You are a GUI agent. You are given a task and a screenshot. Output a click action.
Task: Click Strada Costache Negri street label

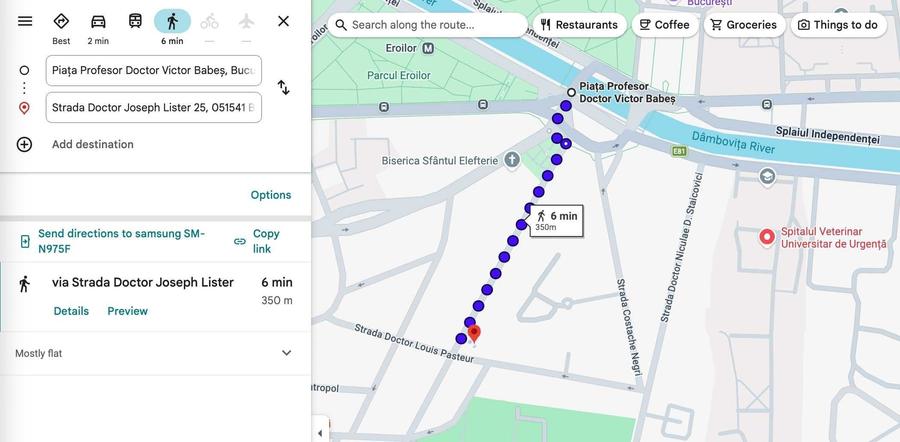tap(630, 327)
